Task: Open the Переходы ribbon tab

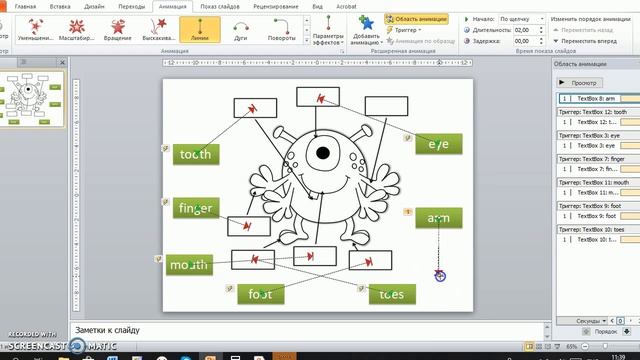Action: (131, 7)
